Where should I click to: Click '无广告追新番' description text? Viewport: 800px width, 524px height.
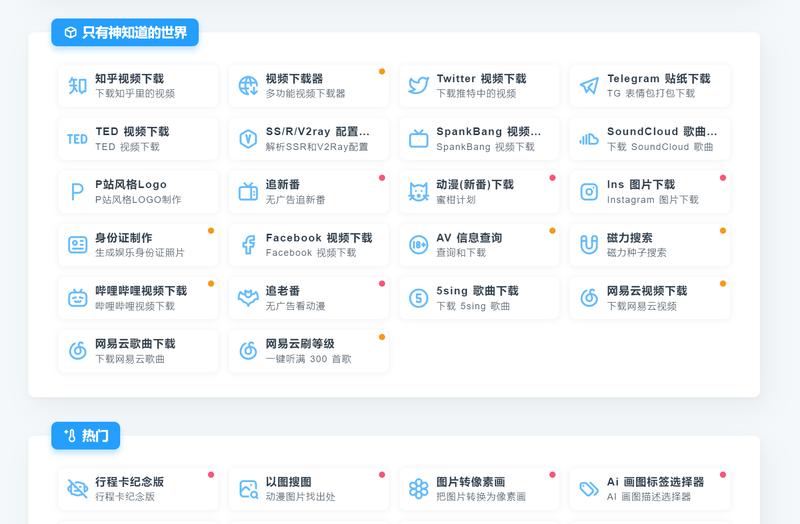click(295, 199)
